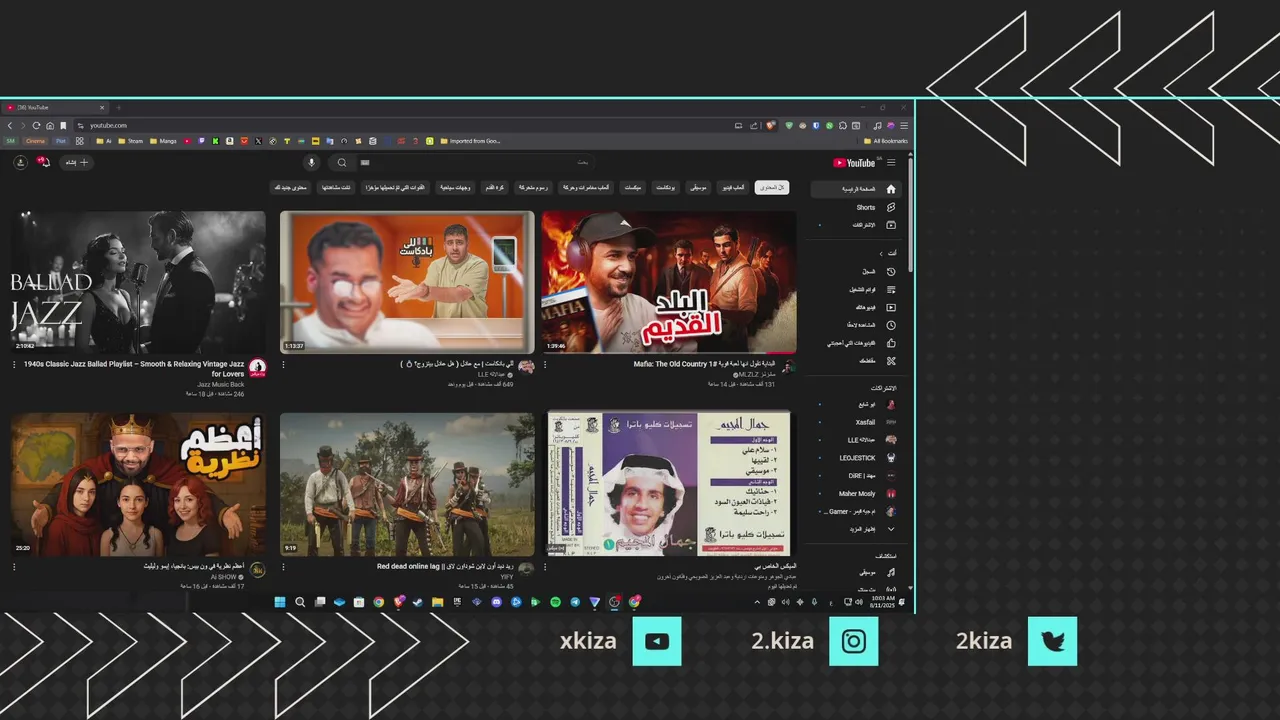Open Spotify from the taskbar
Screen dimensions: 1280x720
pyautogui.click(x=555, y=602)
